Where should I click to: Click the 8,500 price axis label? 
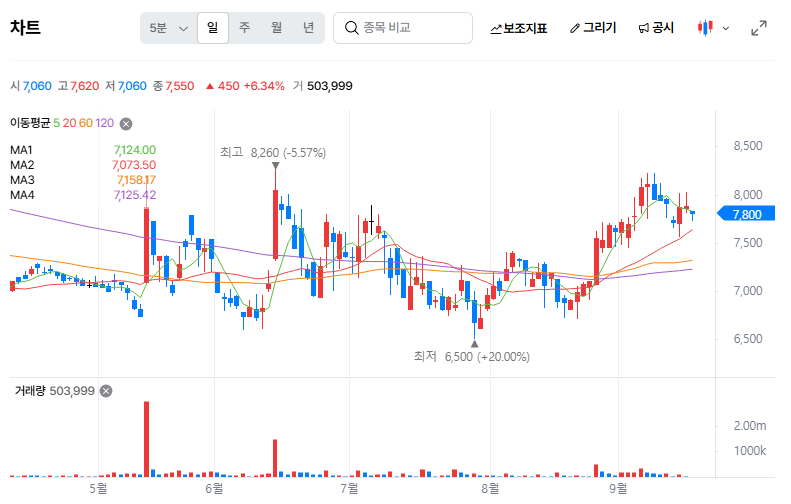point(748,146)
